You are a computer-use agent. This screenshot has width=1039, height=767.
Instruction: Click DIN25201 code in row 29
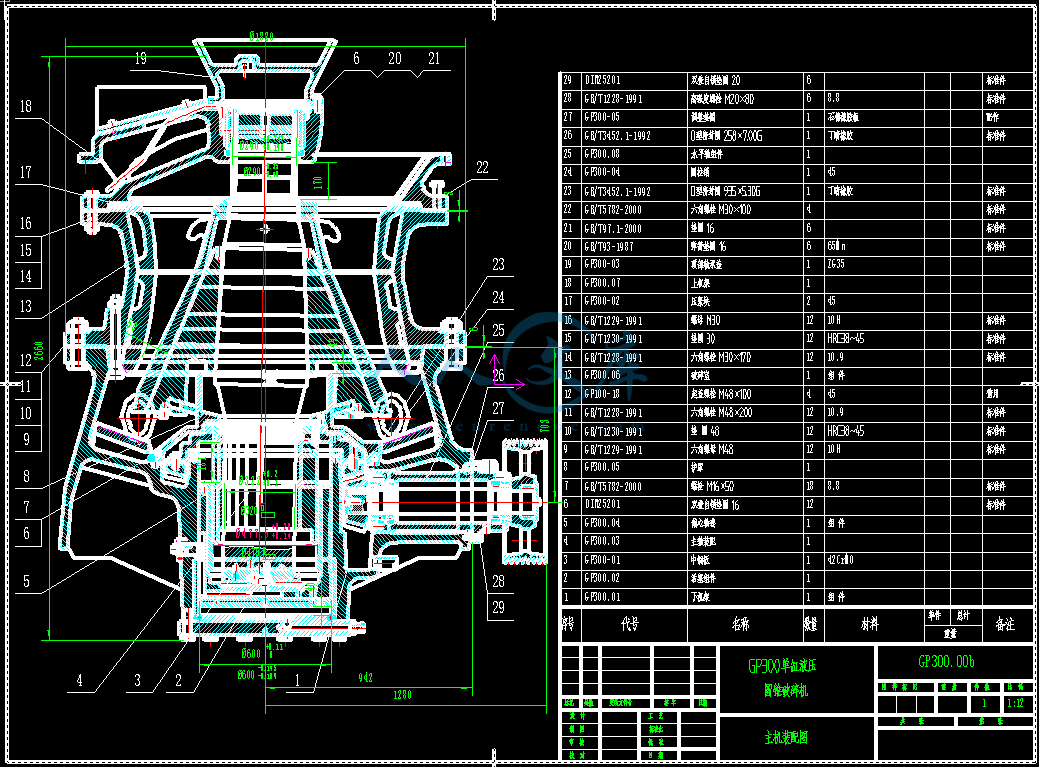click(602, 80)
